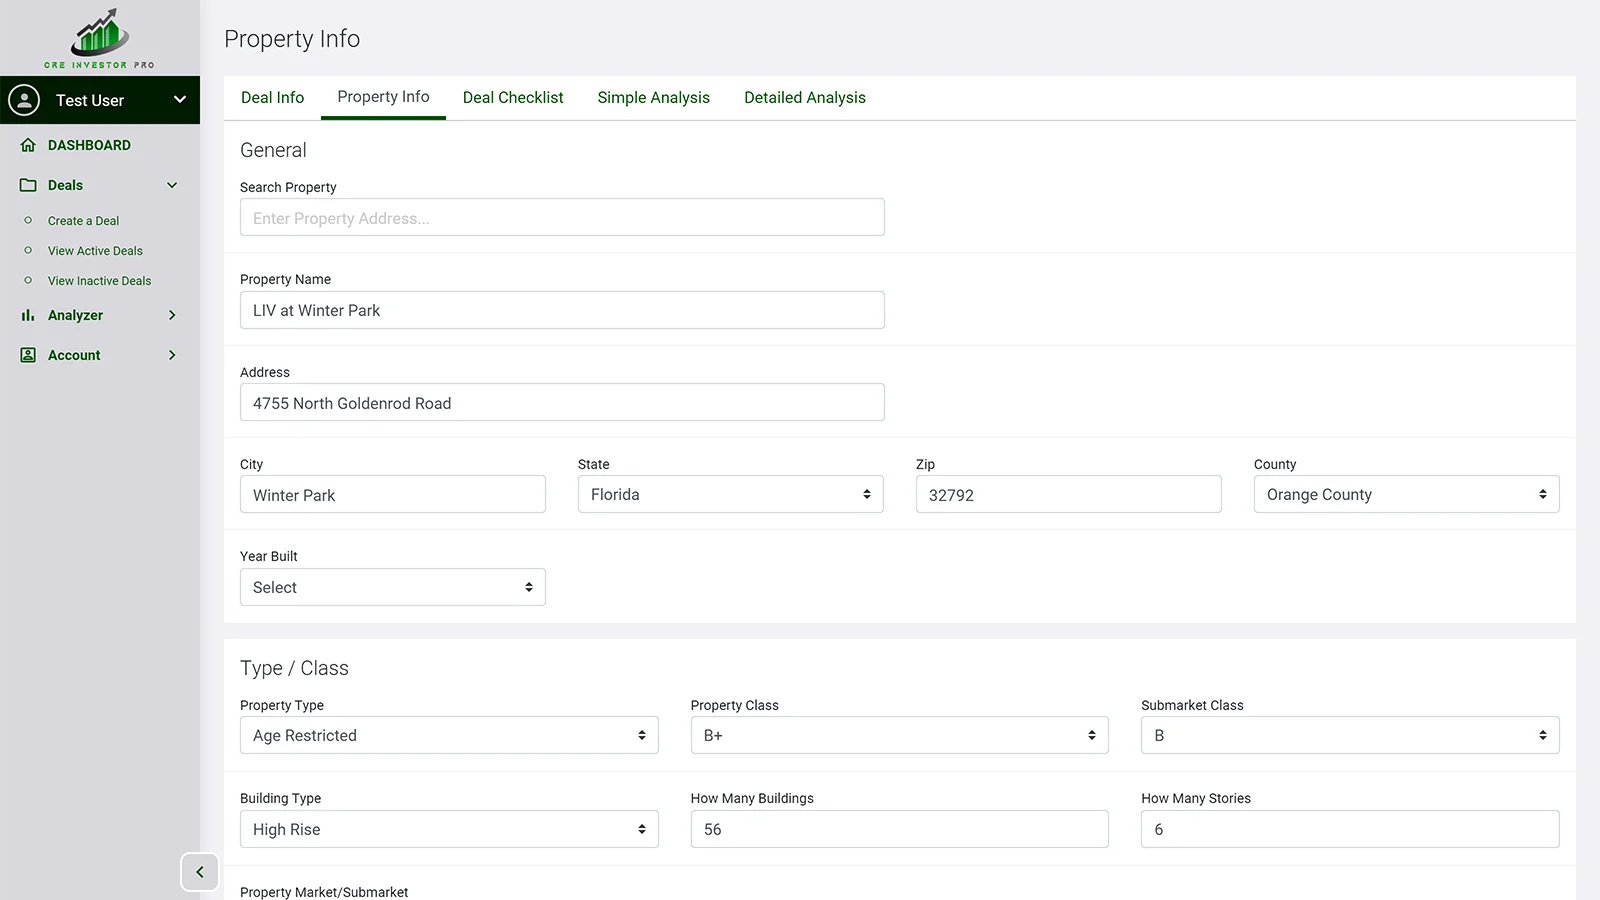This screenshot has height=900, width=1600.
Task: Click the View Inactive Deals bullet icon
Action: pos(28,281)
